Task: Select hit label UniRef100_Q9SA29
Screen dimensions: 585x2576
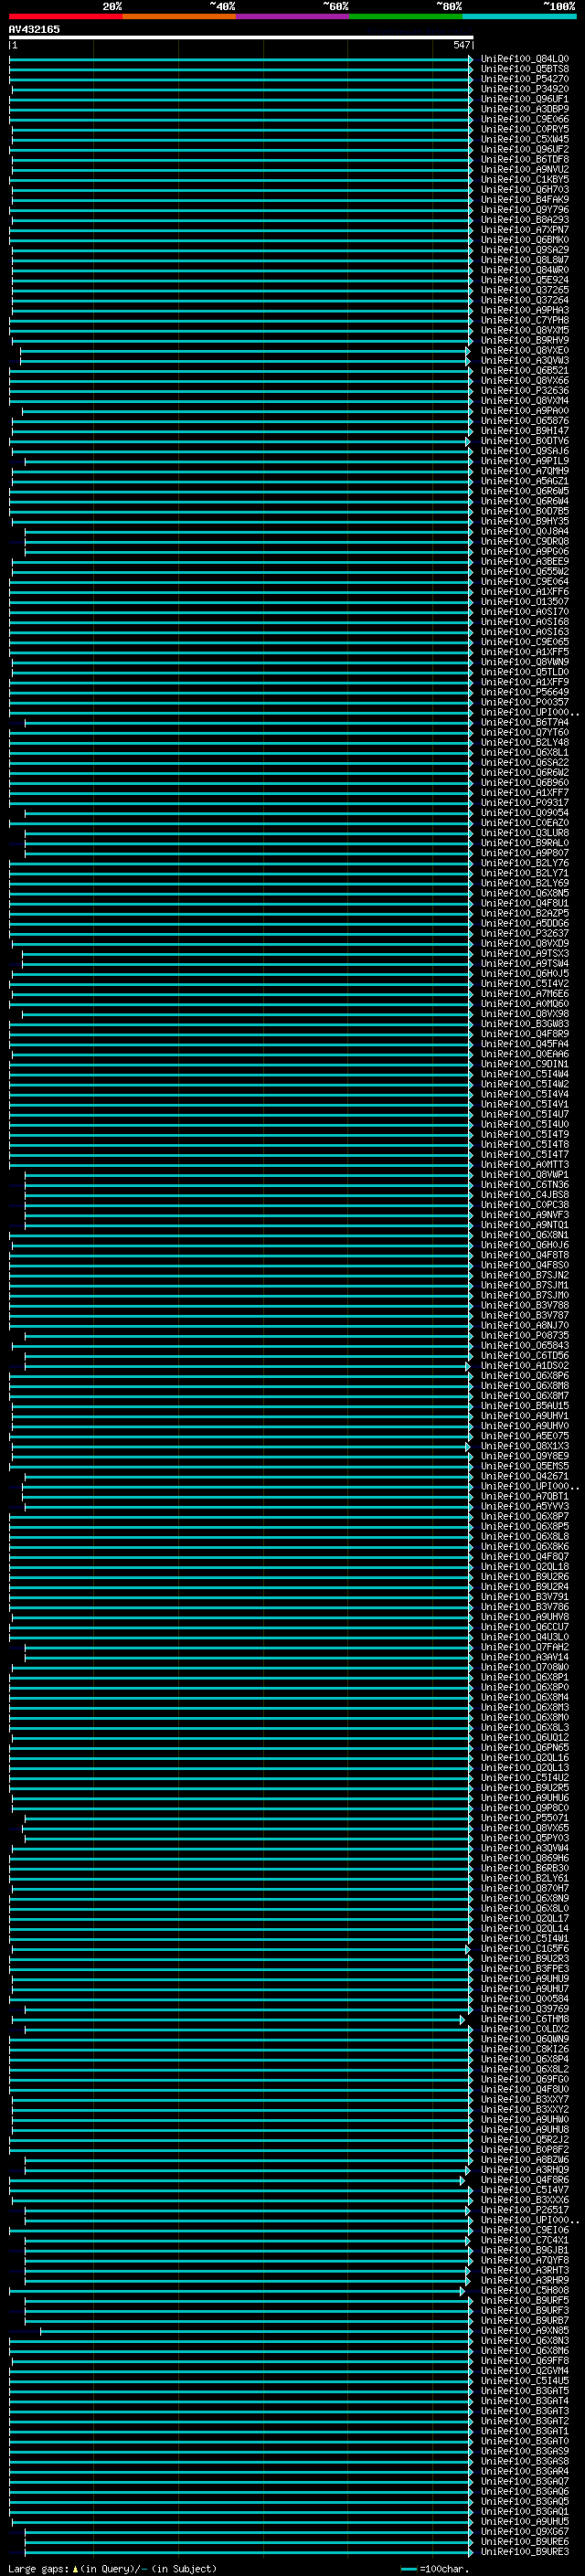Action: 524,250
